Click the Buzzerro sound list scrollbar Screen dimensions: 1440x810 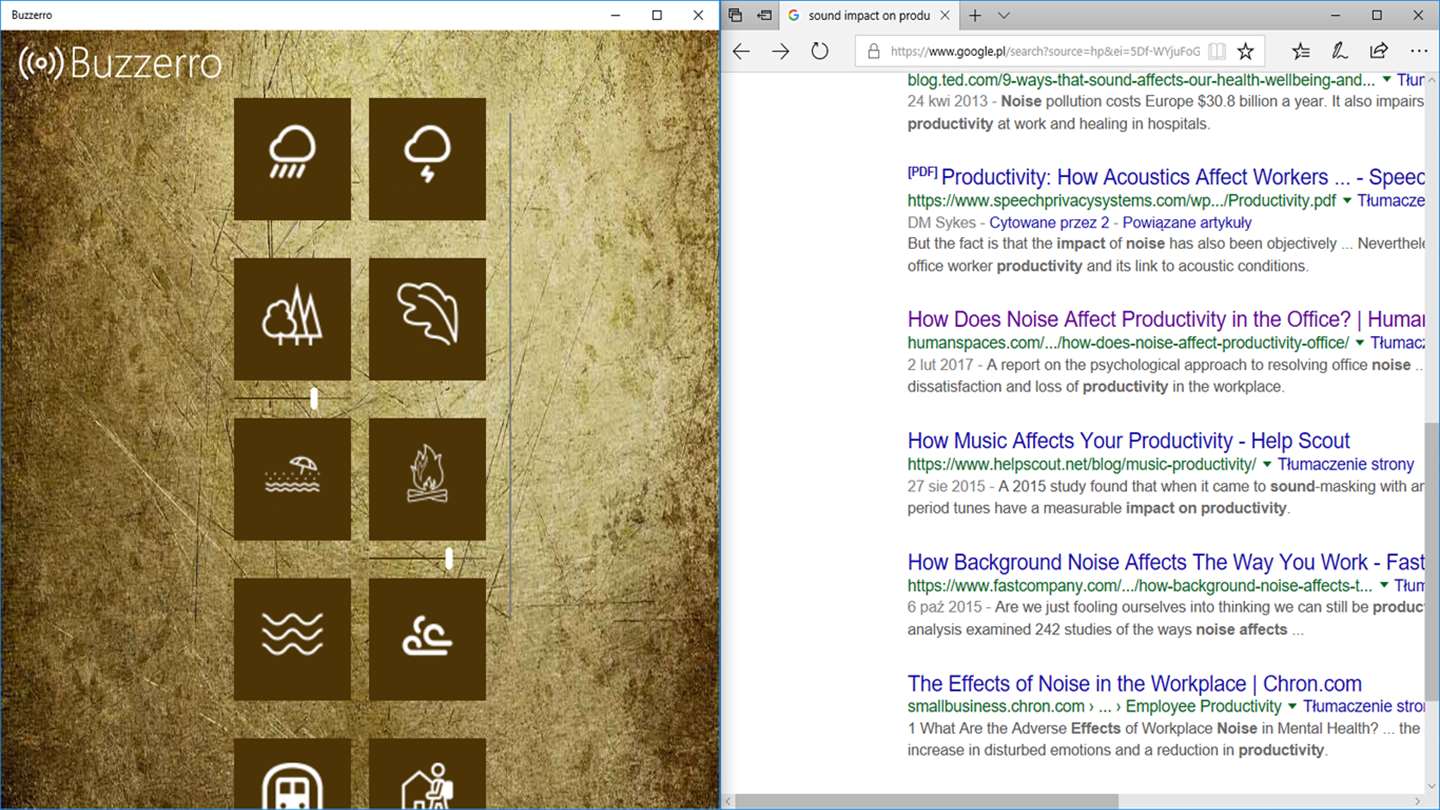point(510,365)
